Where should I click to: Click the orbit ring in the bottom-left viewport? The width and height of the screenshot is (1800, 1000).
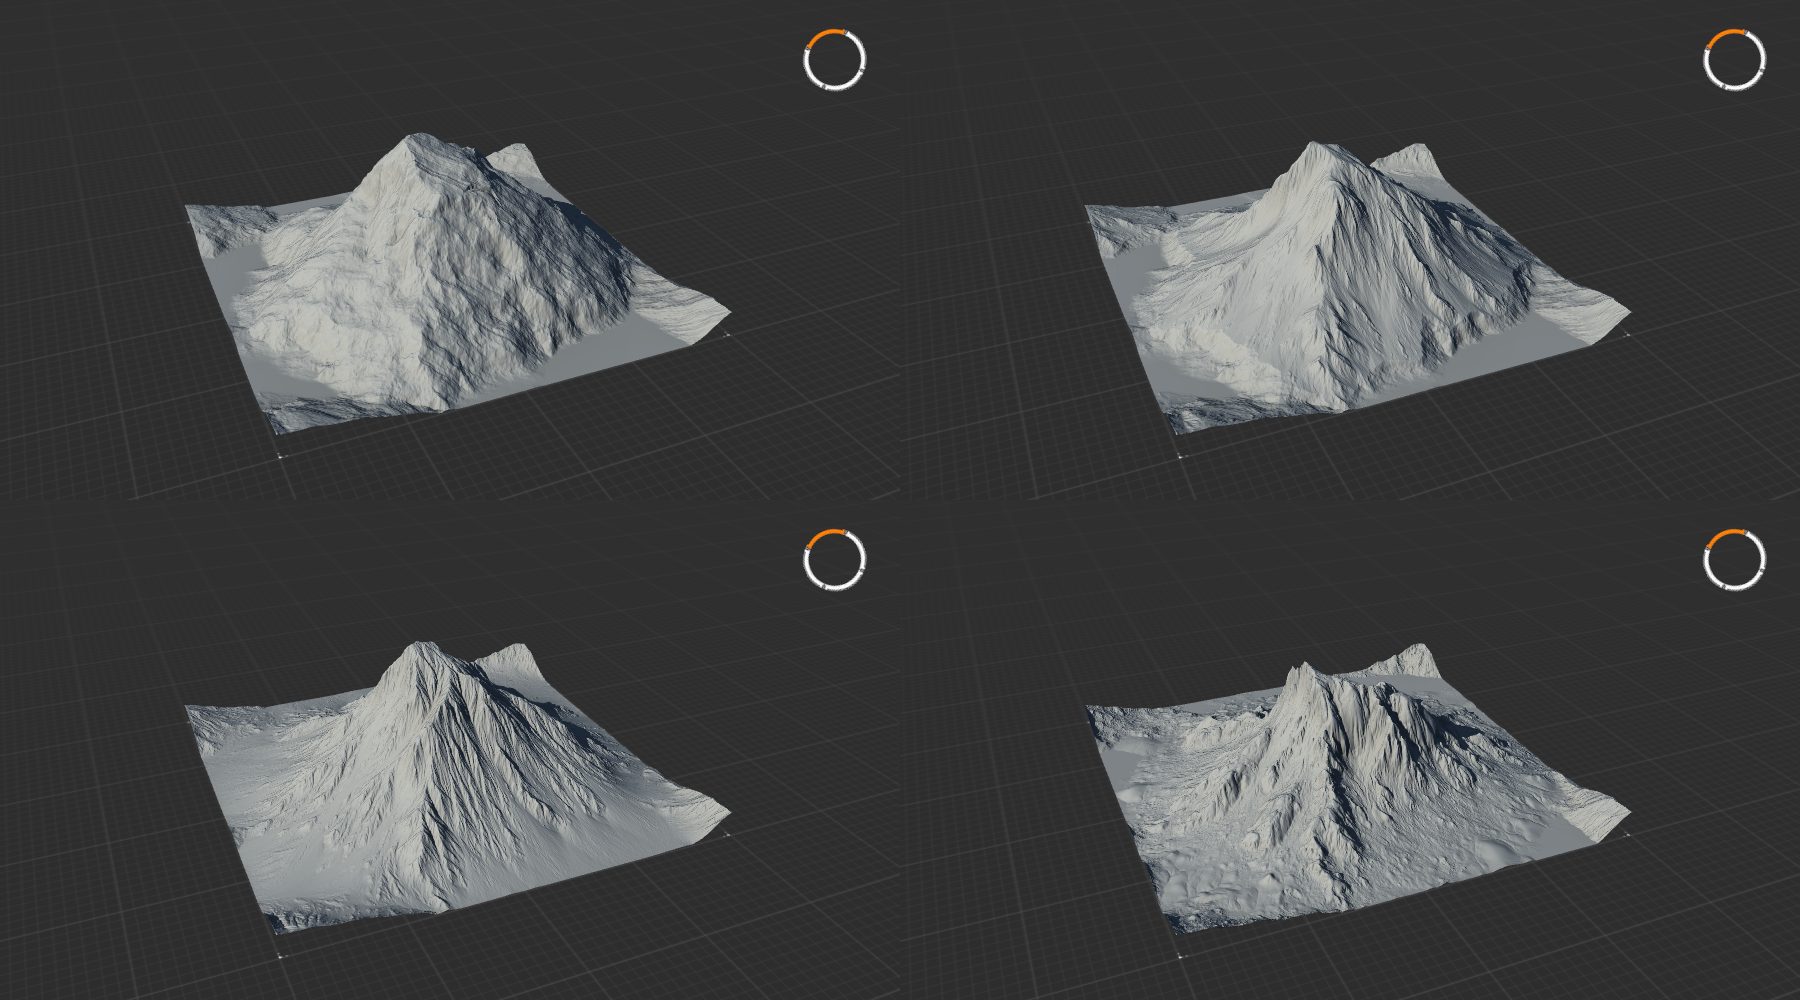coord(834,560)
